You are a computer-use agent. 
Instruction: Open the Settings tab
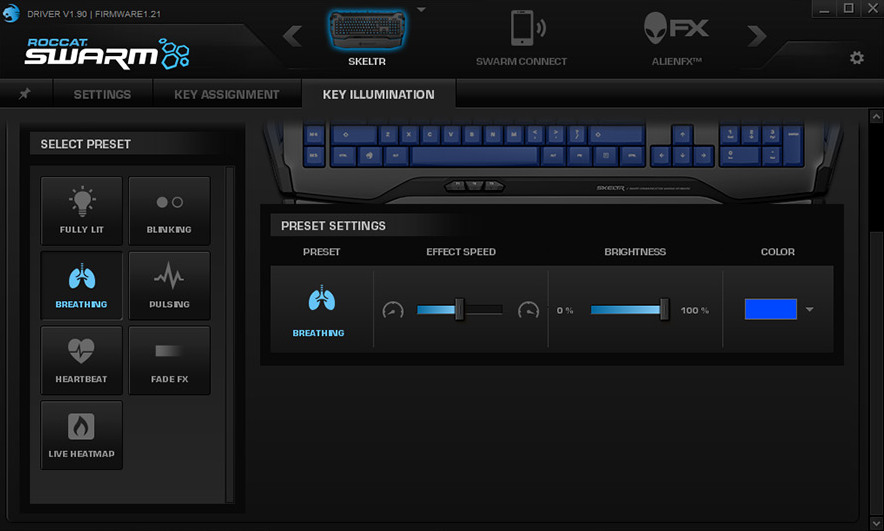click(x=102, y=94)
